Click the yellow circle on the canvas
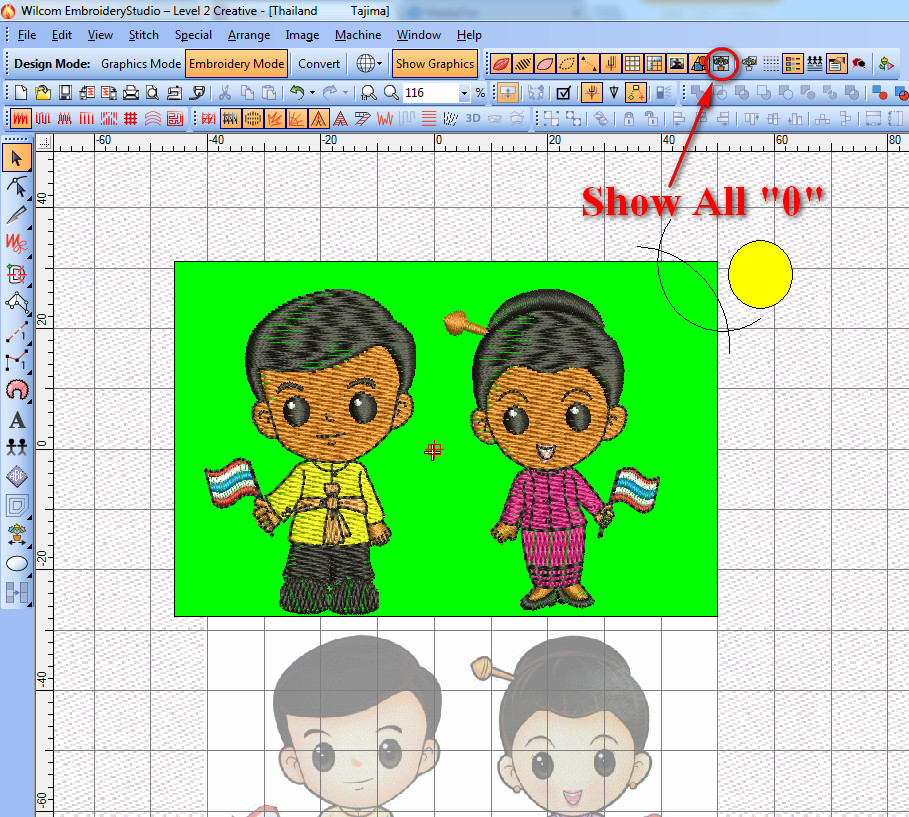The width and height of the screenshot is (909, 817). tap(760, 274)
